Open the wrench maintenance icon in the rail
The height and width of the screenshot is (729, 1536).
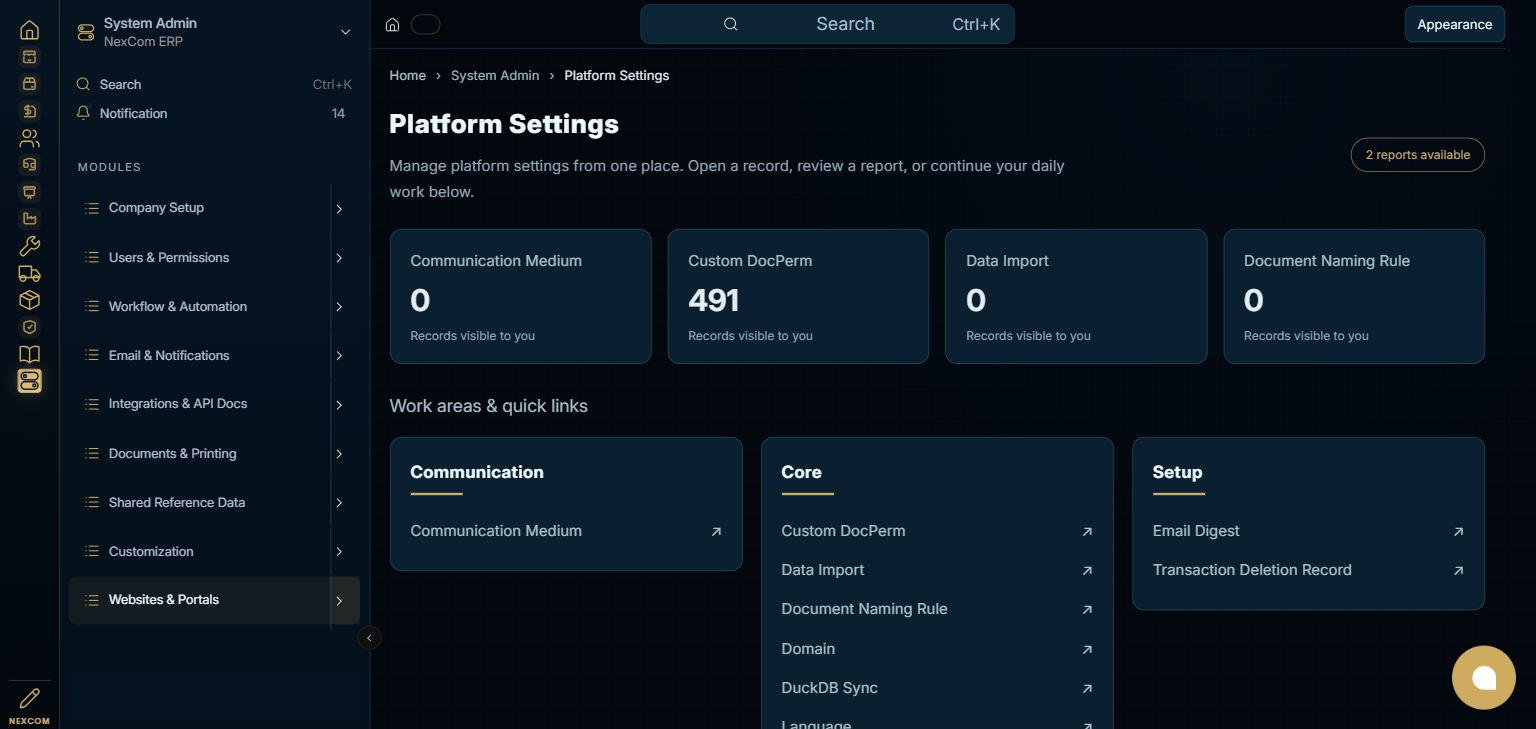pos(30,246)
